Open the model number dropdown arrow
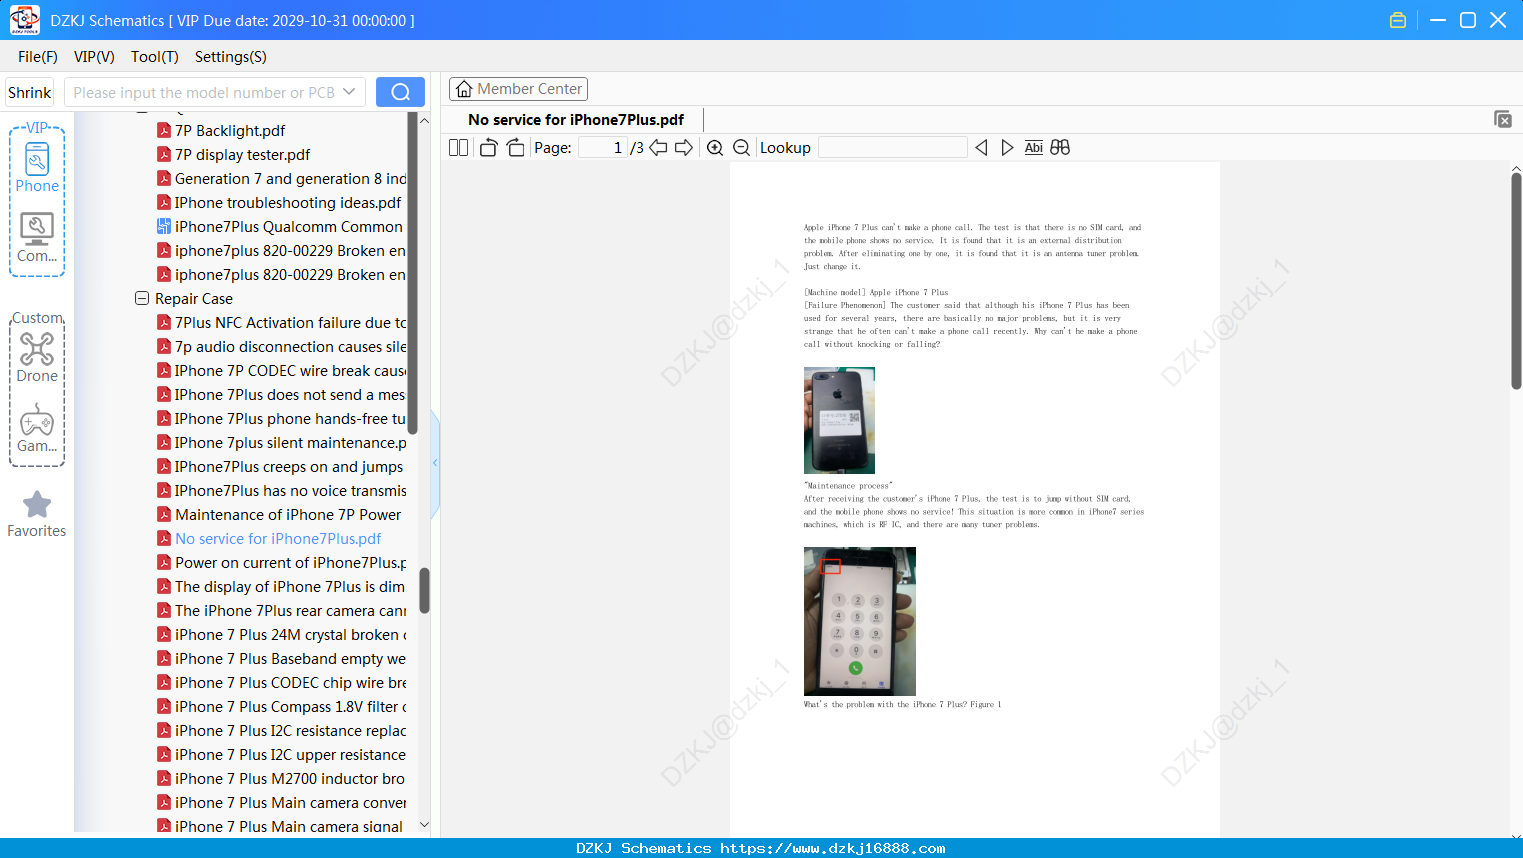Viewport: 1523px width, 858px height. [x=349, y=92]
